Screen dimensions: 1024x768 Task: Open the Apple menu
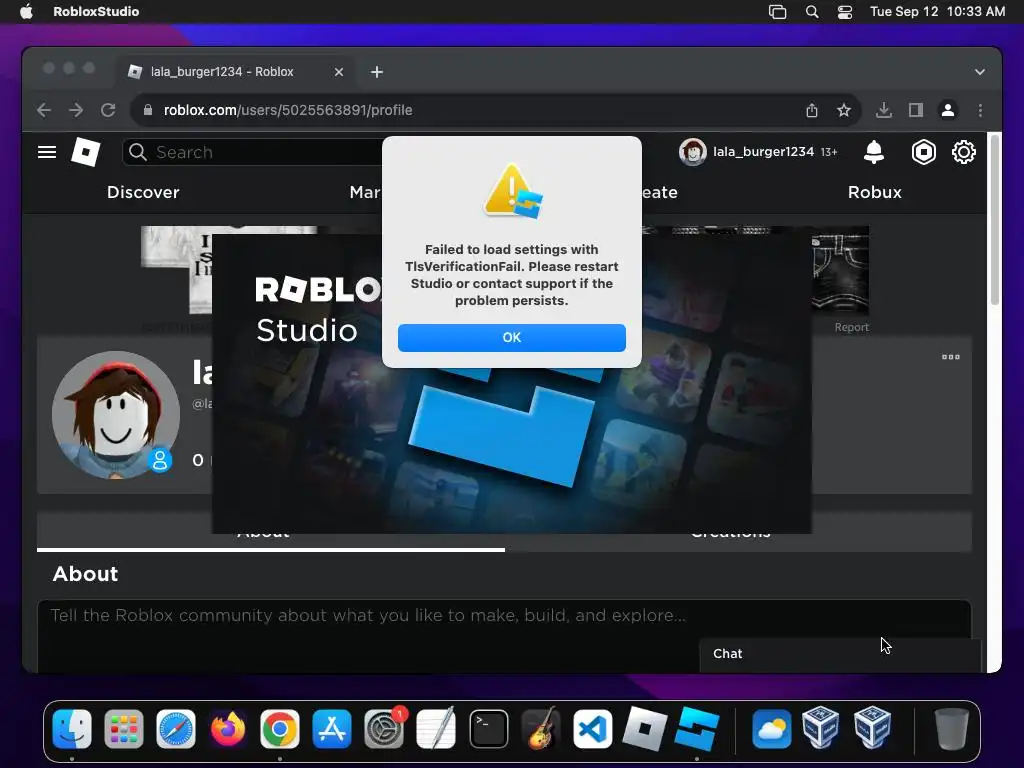[x=26, y=11]
